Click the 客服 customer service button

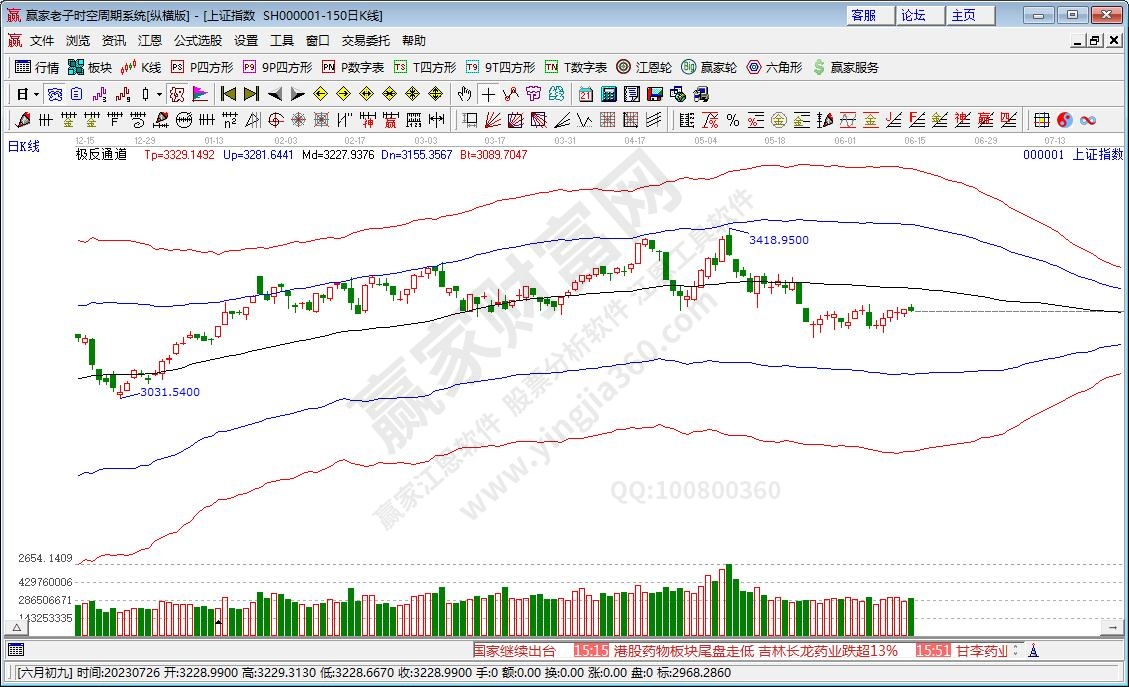863,15
